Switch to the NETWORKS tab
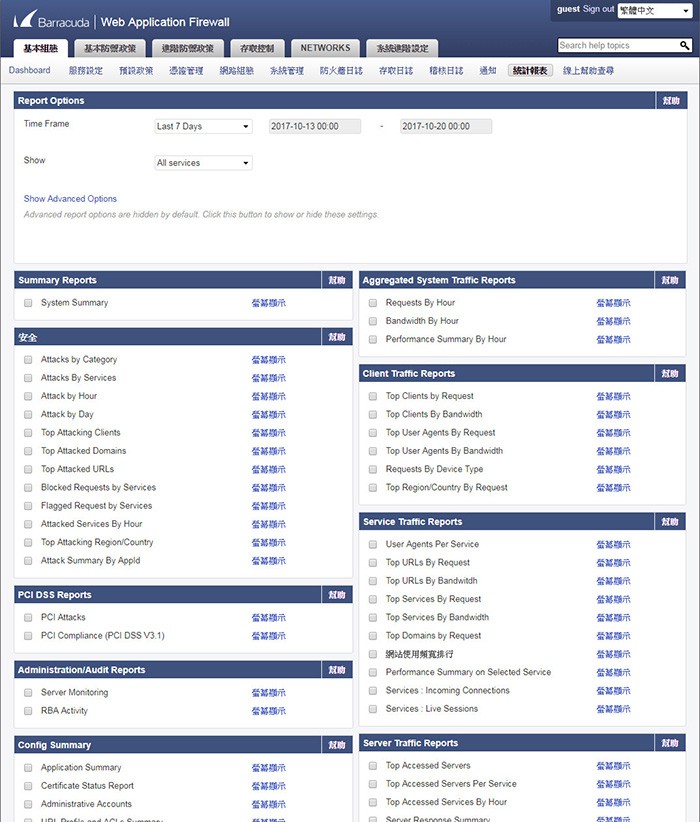The image size is (700, 822). tap(325, 48)
